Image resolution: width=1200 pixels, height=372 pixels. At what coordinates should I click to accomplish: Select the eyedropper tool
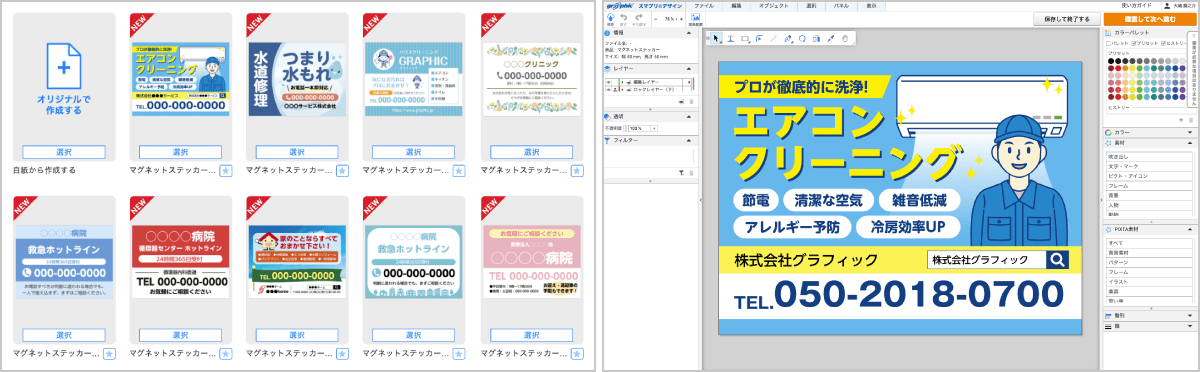point(830,38)
